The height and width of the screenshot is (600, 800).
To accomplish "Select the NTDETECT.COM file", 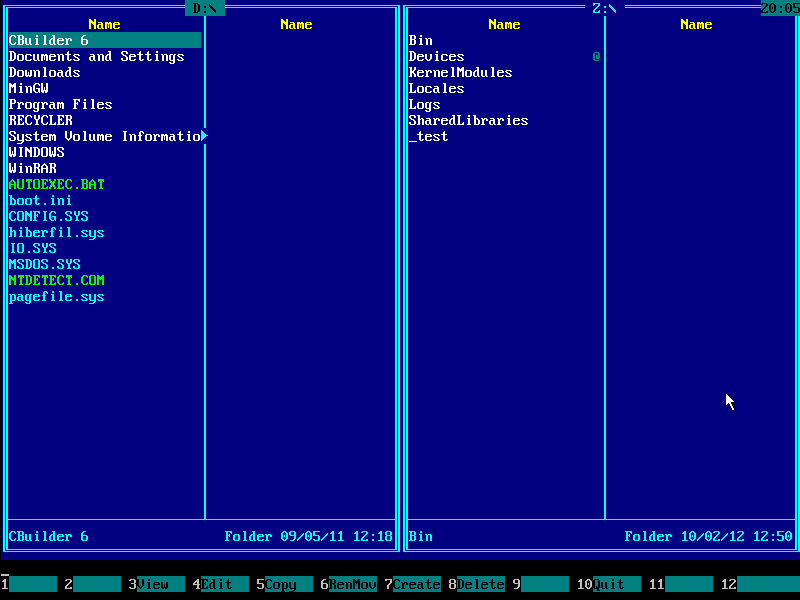I will point(57,280).
